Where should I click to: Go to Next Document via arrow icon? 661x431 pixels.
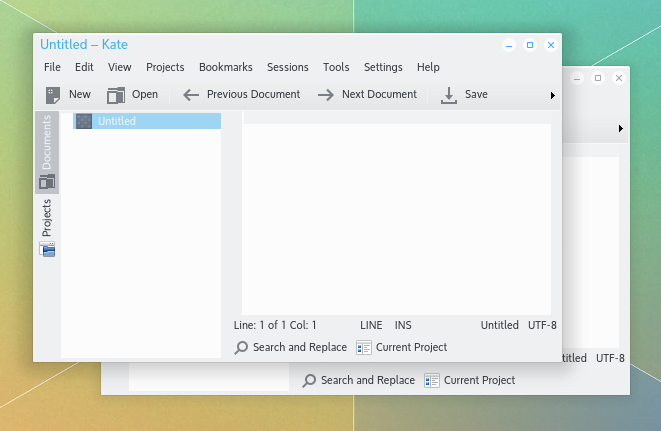(x=326, y=95)
